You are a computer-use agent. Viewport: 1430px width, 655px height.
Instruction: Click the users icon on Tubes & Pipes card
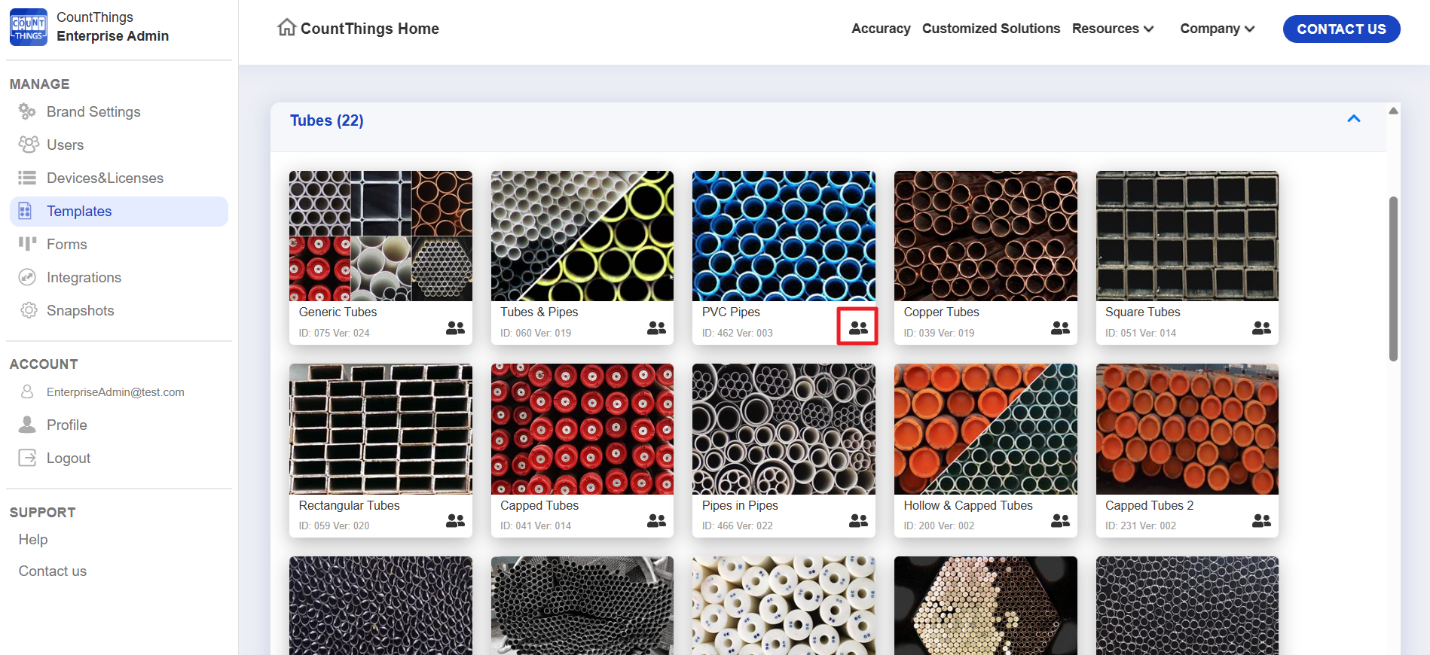click(656, 327)
